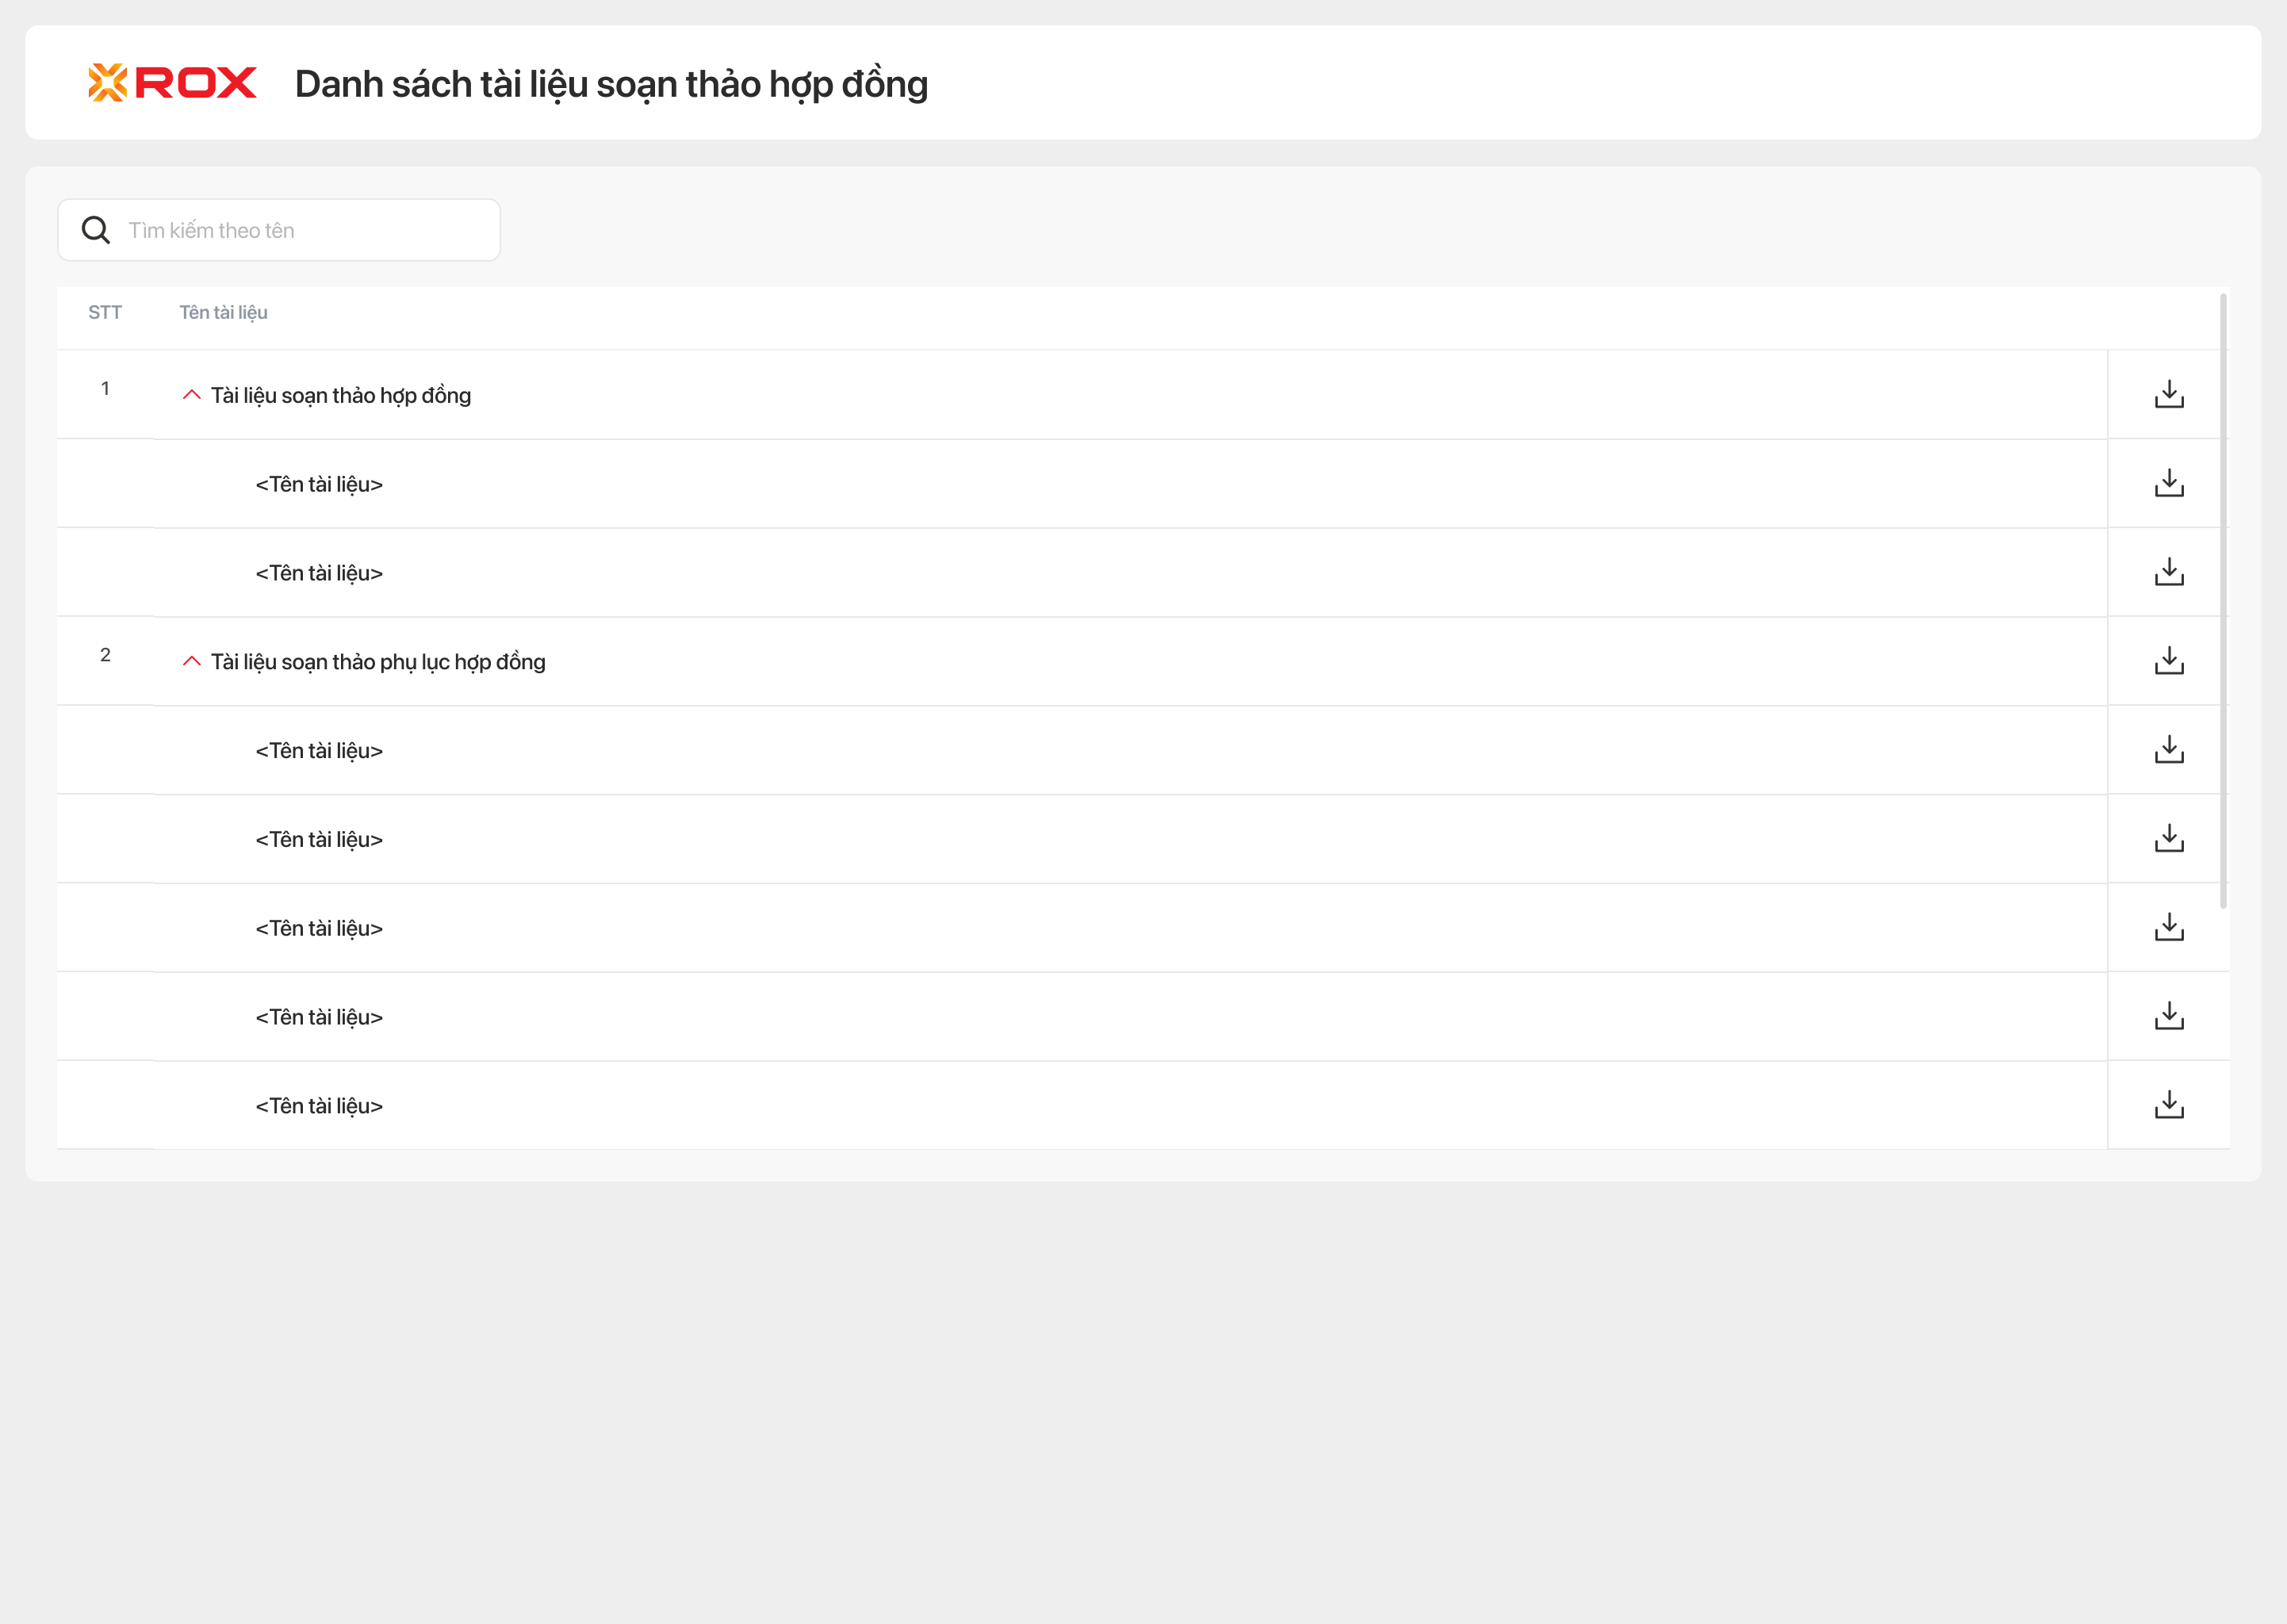Click the STT column header

[105, 313]
